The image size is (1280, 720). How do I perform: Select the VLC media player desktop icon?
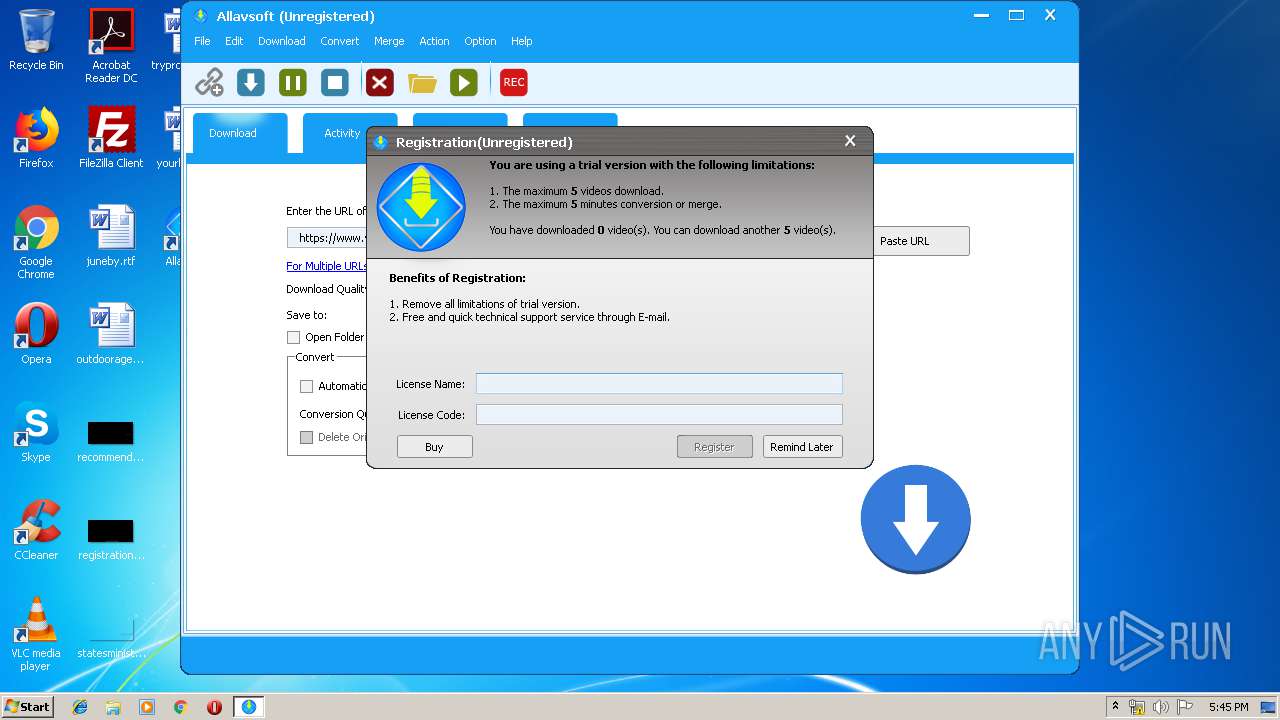click(x=36, y=634)
